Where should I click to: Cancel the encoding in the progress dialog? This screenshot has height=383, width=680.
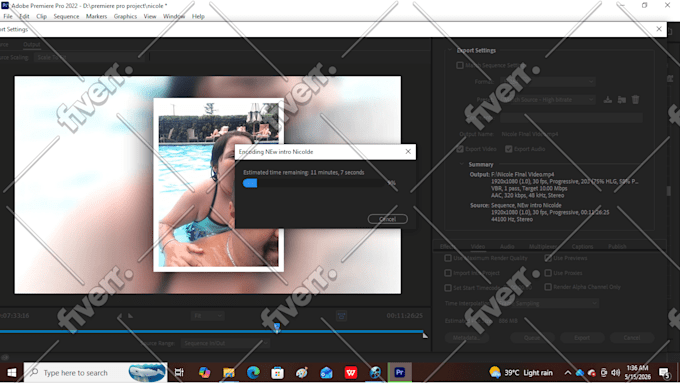(387, 219)
